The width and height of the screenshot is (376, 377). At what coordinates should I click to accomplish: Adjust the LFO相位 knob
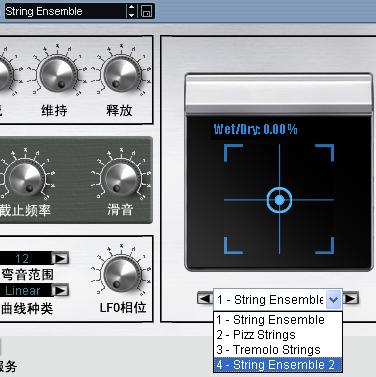pyautogui.click(x=121, y=275)
